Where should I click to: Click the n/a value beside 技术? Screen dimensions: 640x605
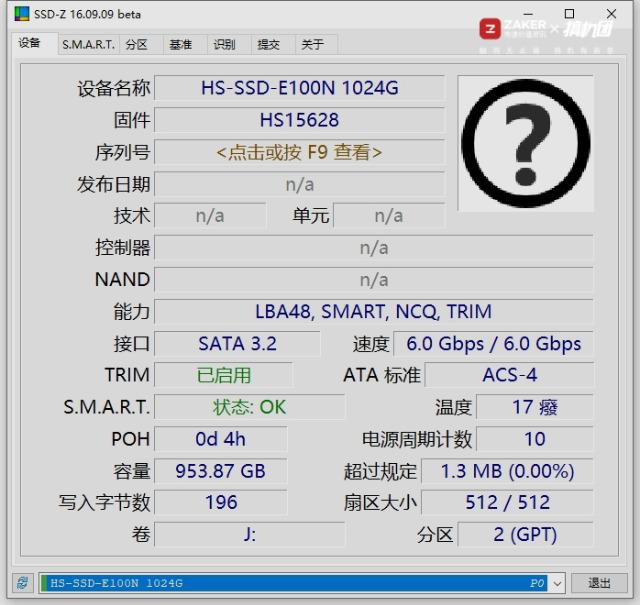pyautogui.click(x=210, y=216)
